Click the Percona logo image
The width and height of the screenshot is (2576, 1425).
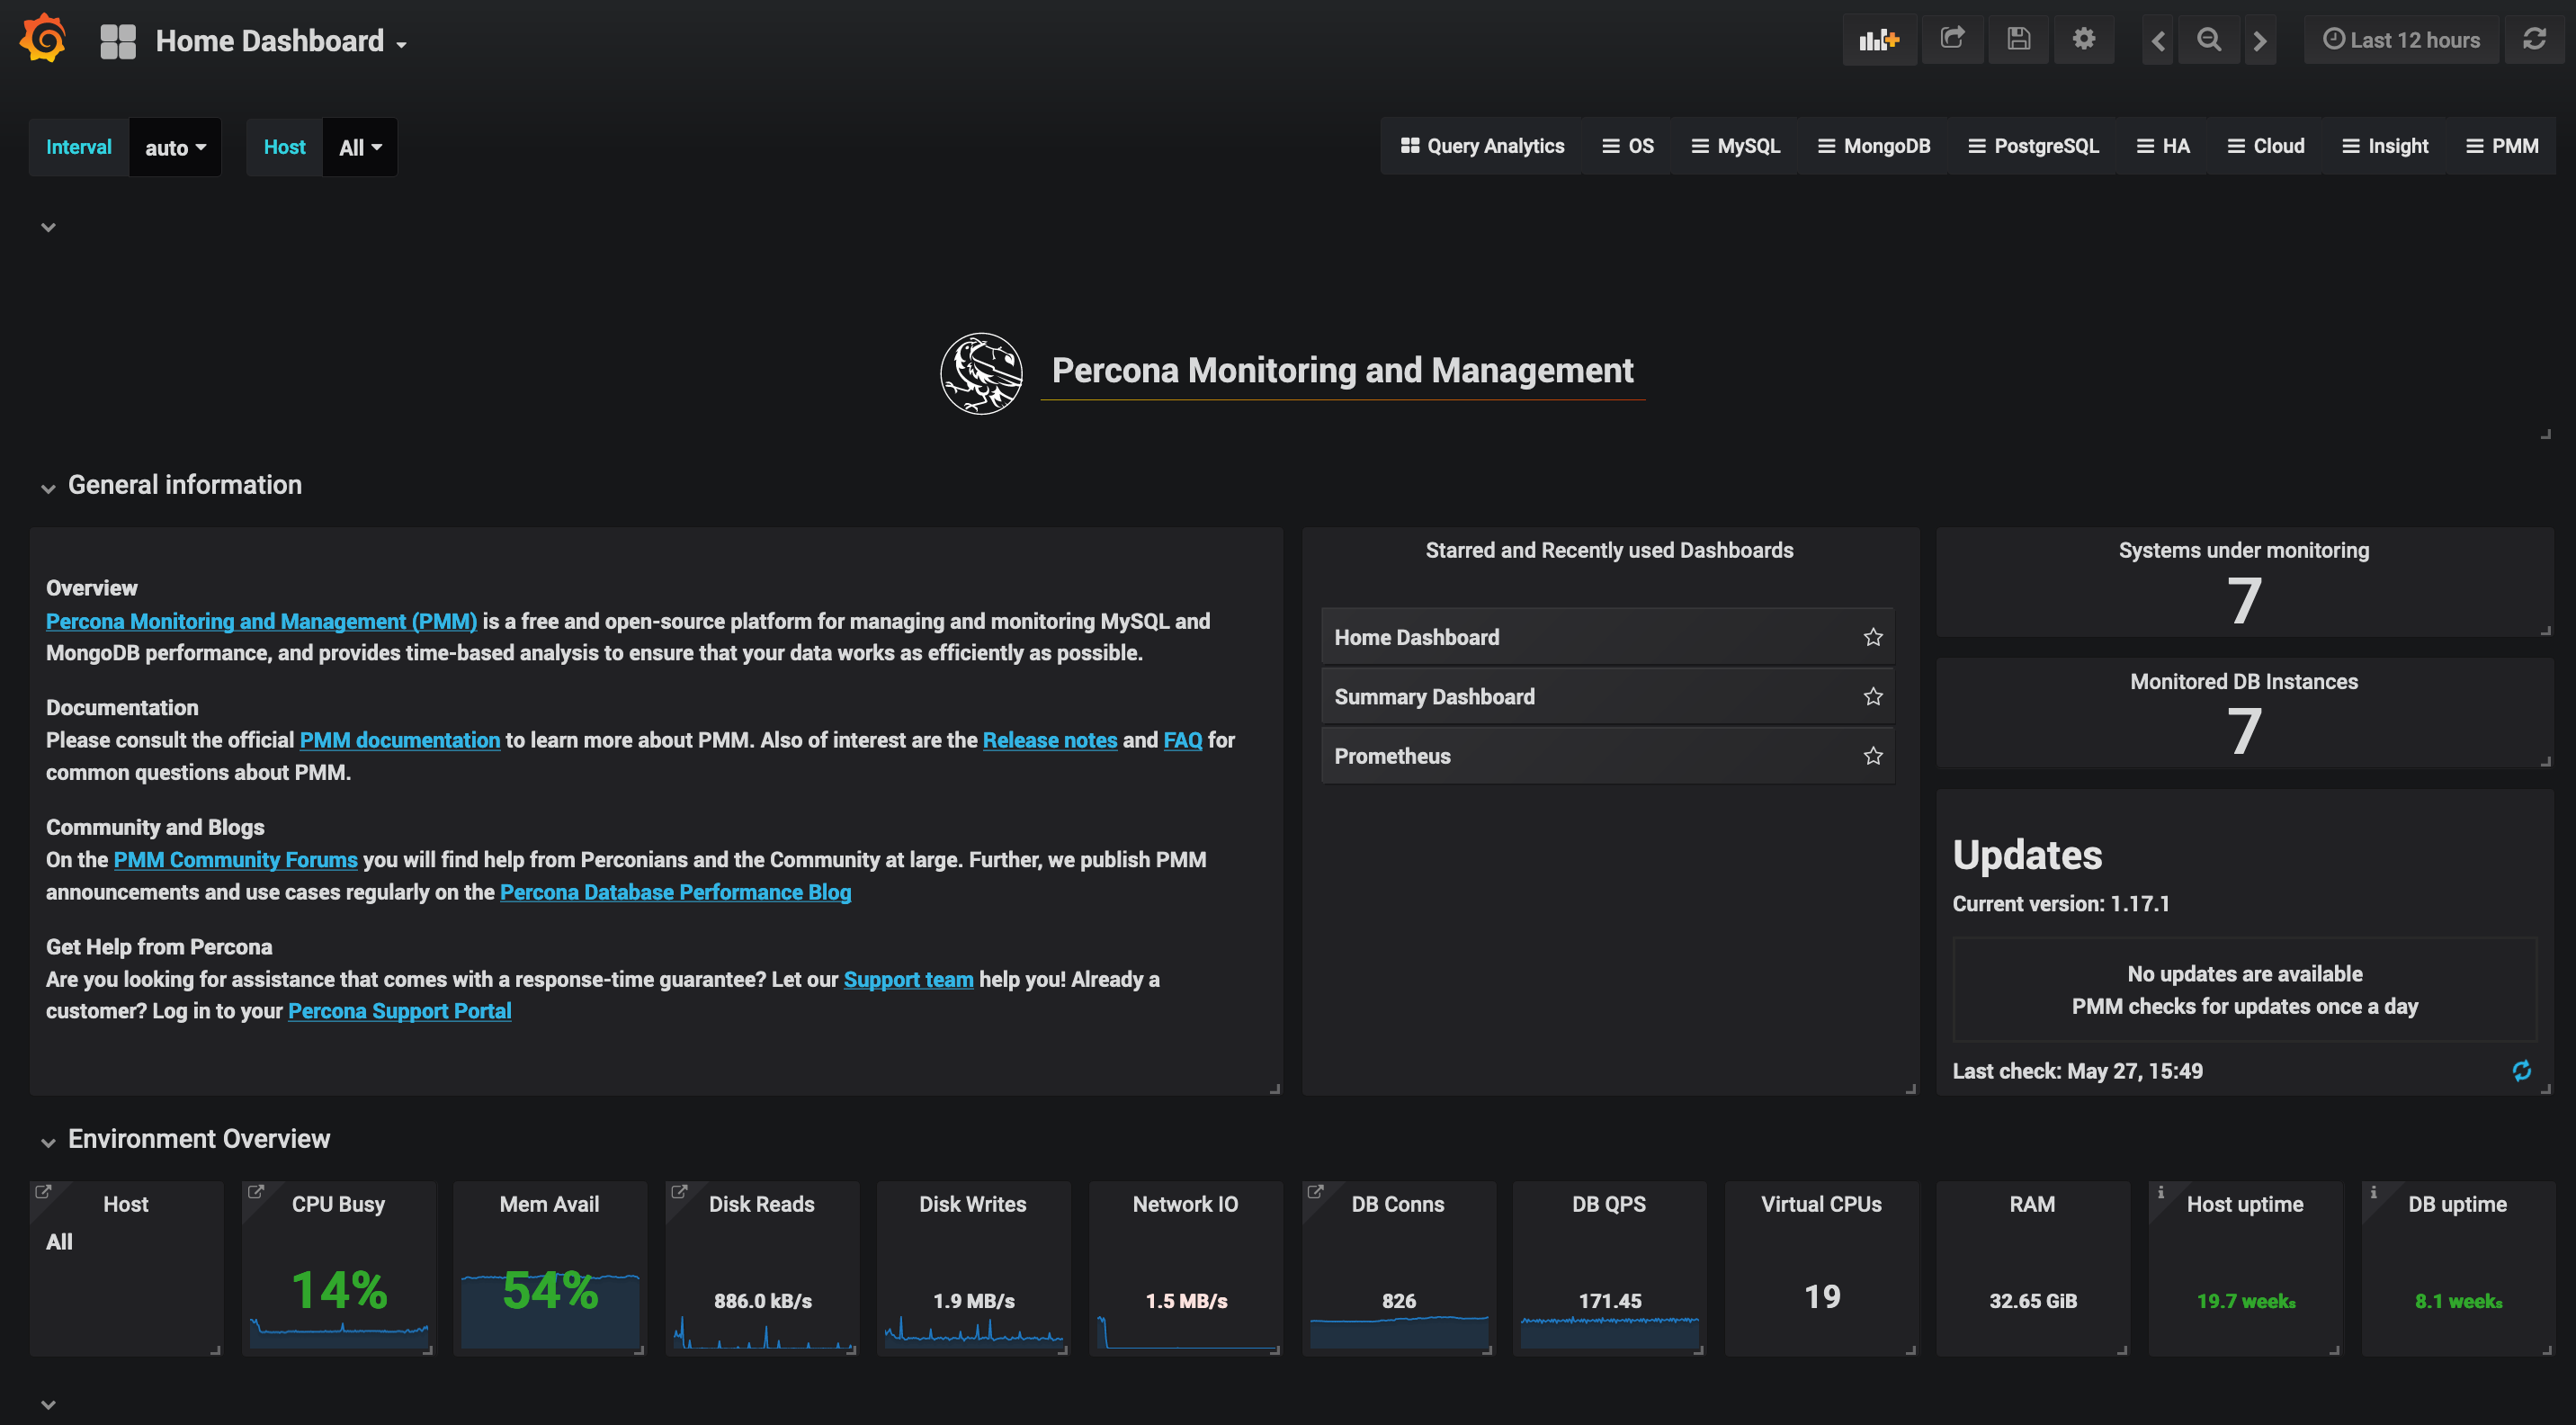tap(981, 373)
